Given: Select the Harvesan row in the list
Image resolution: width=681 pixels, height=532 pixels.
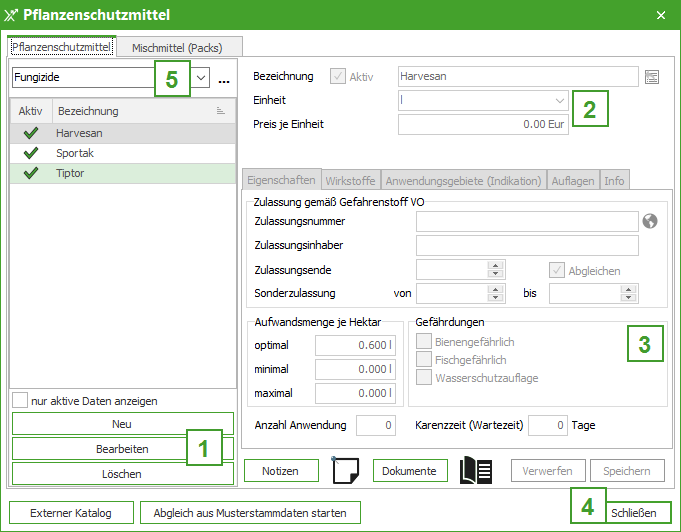Looking at the screenshot, I should (120, 132).
